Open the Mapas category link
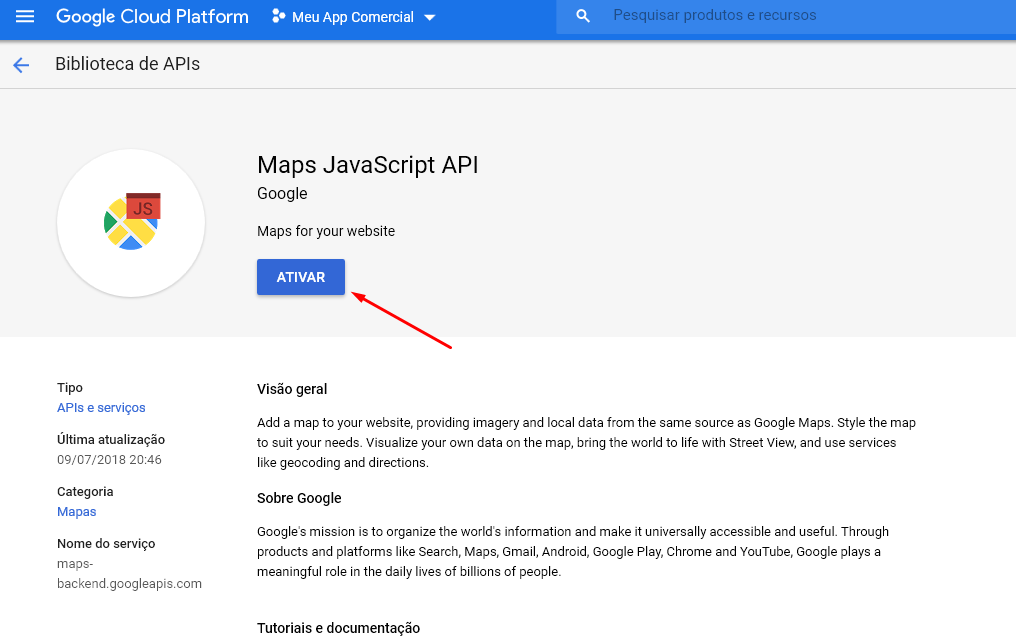1016x636 pixels. [x=76, y=512]
